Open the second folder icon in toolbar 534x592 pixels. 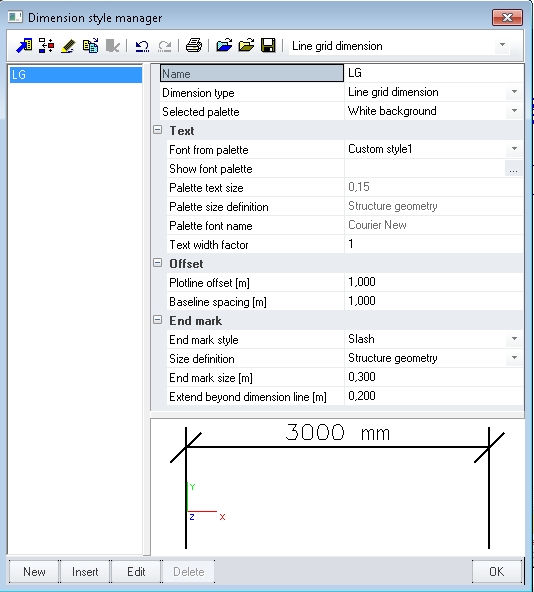click(246, 46)
